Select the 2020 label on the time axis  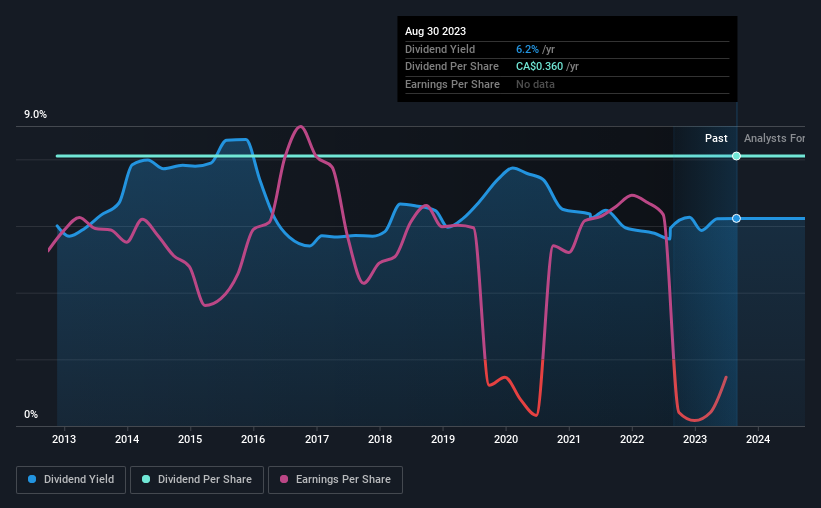pyautogui.click(x=506, y=439)
